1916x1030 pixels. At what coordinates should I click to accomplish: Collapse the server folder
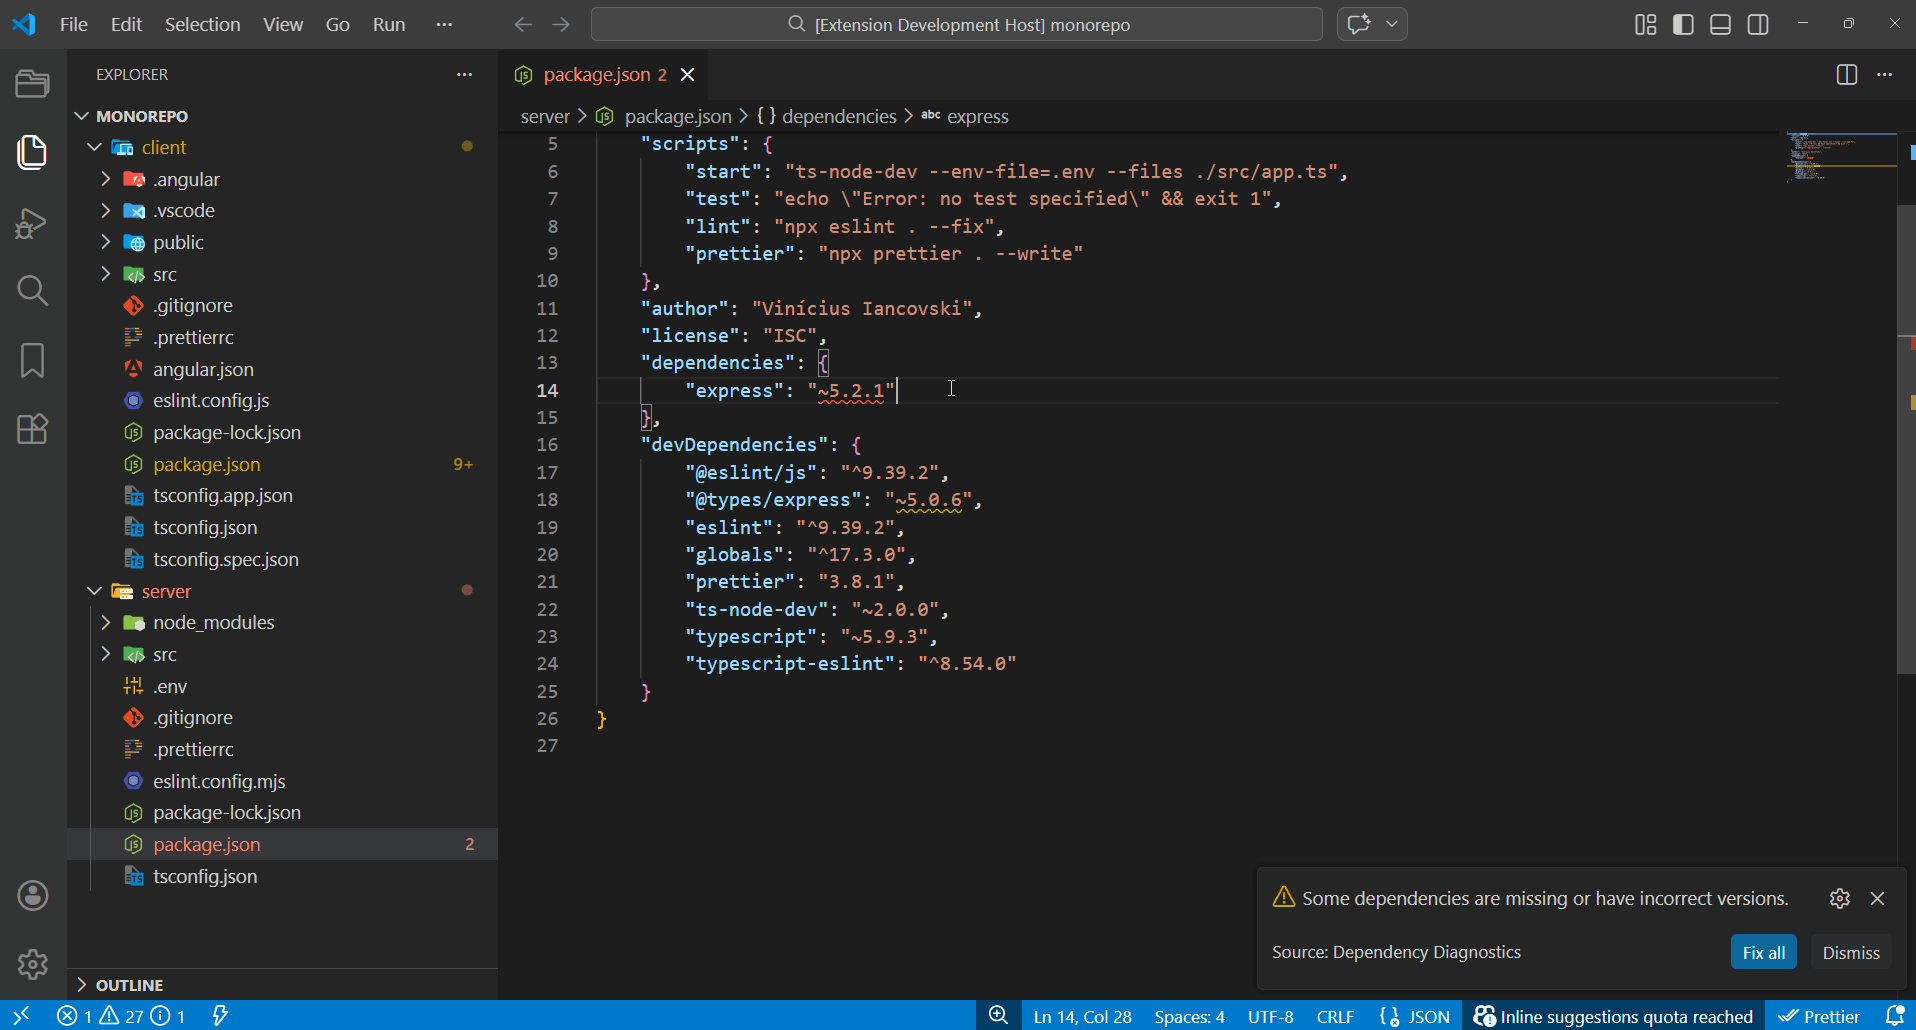click(x=94, y=591)
